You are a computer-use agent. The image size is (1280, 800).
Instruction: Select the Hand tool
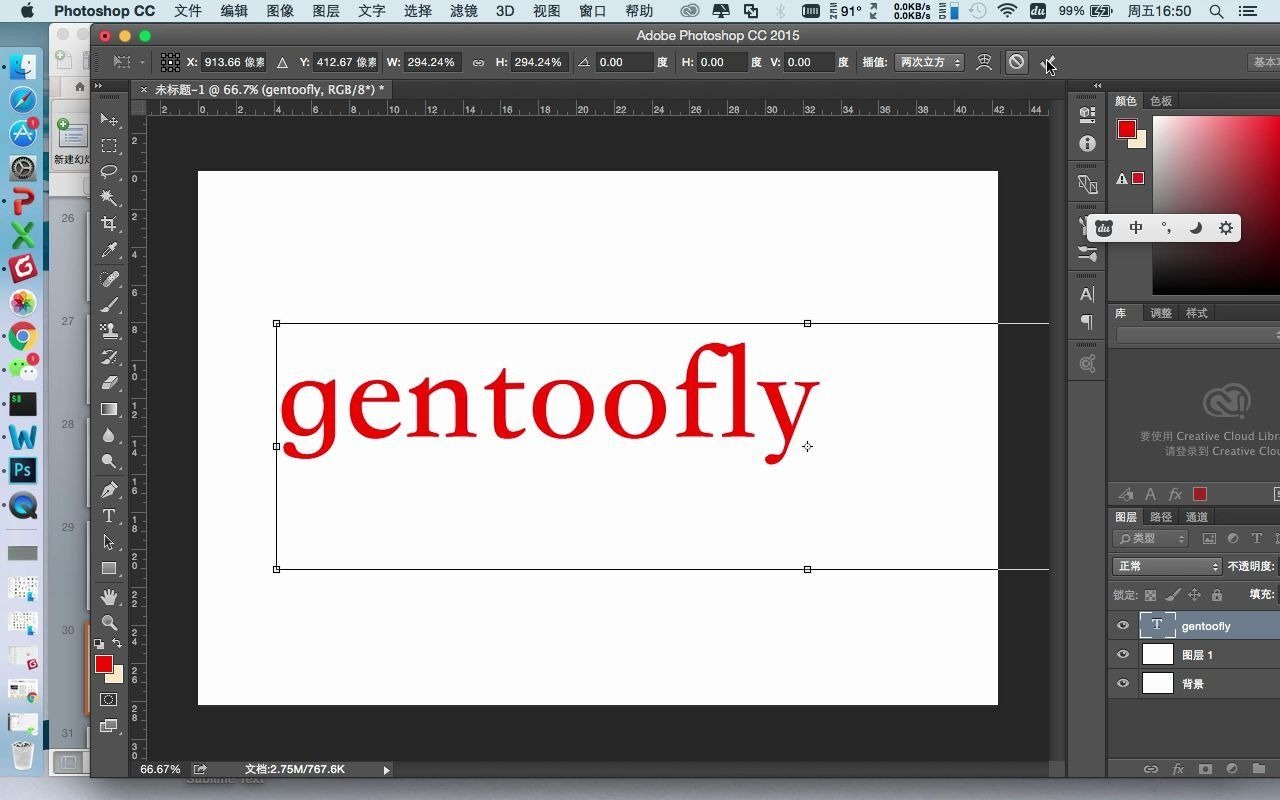(110, 595)
